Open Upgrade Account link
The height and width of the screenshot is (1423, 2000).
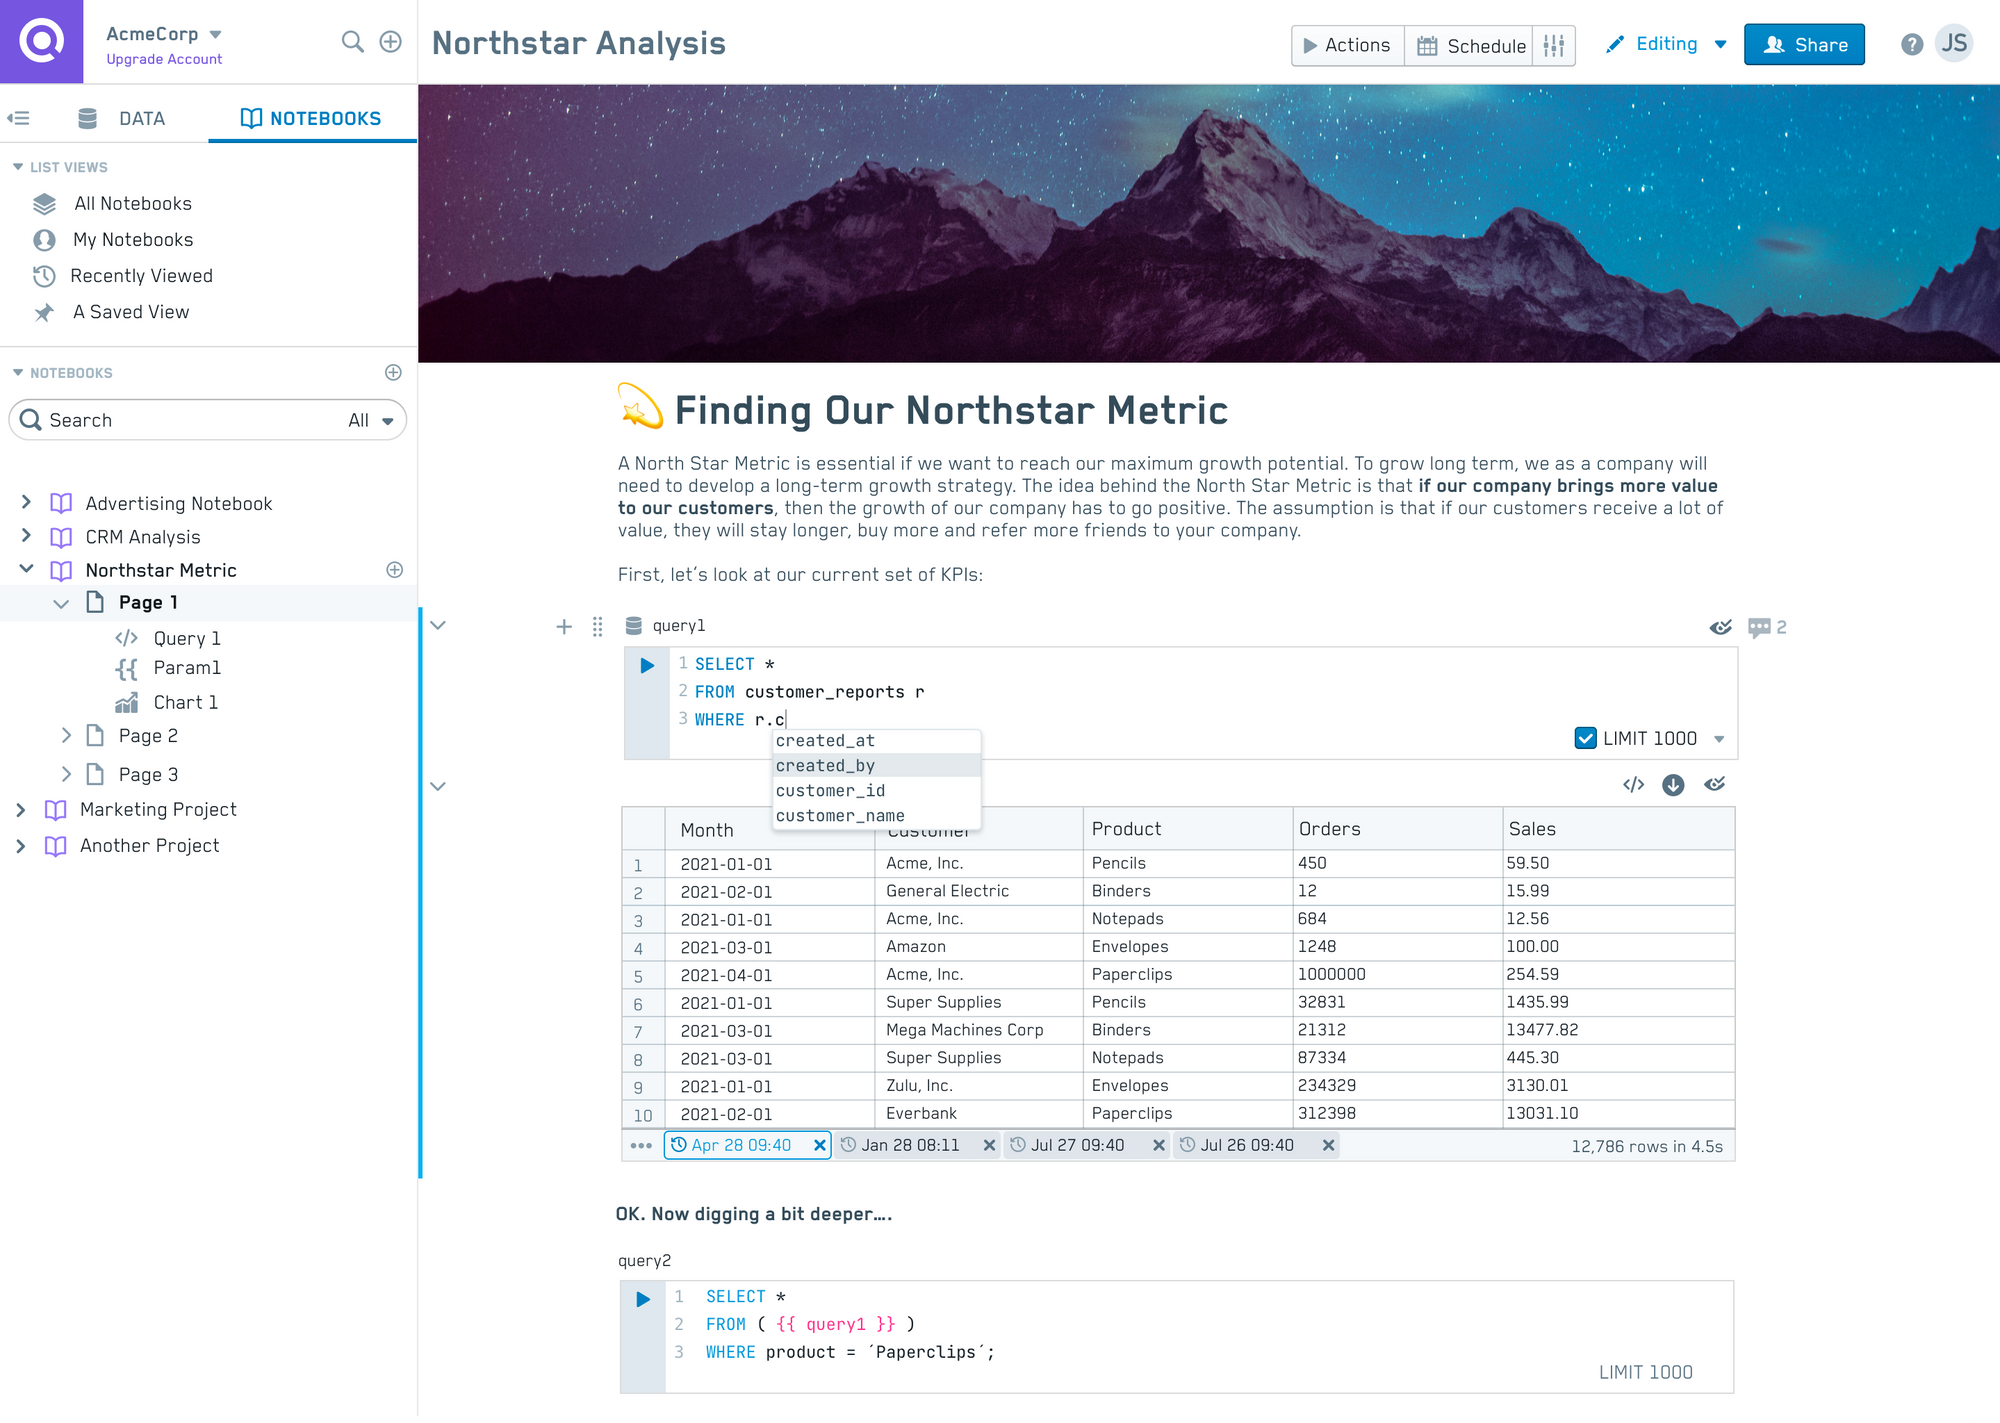tap(163, 58)
